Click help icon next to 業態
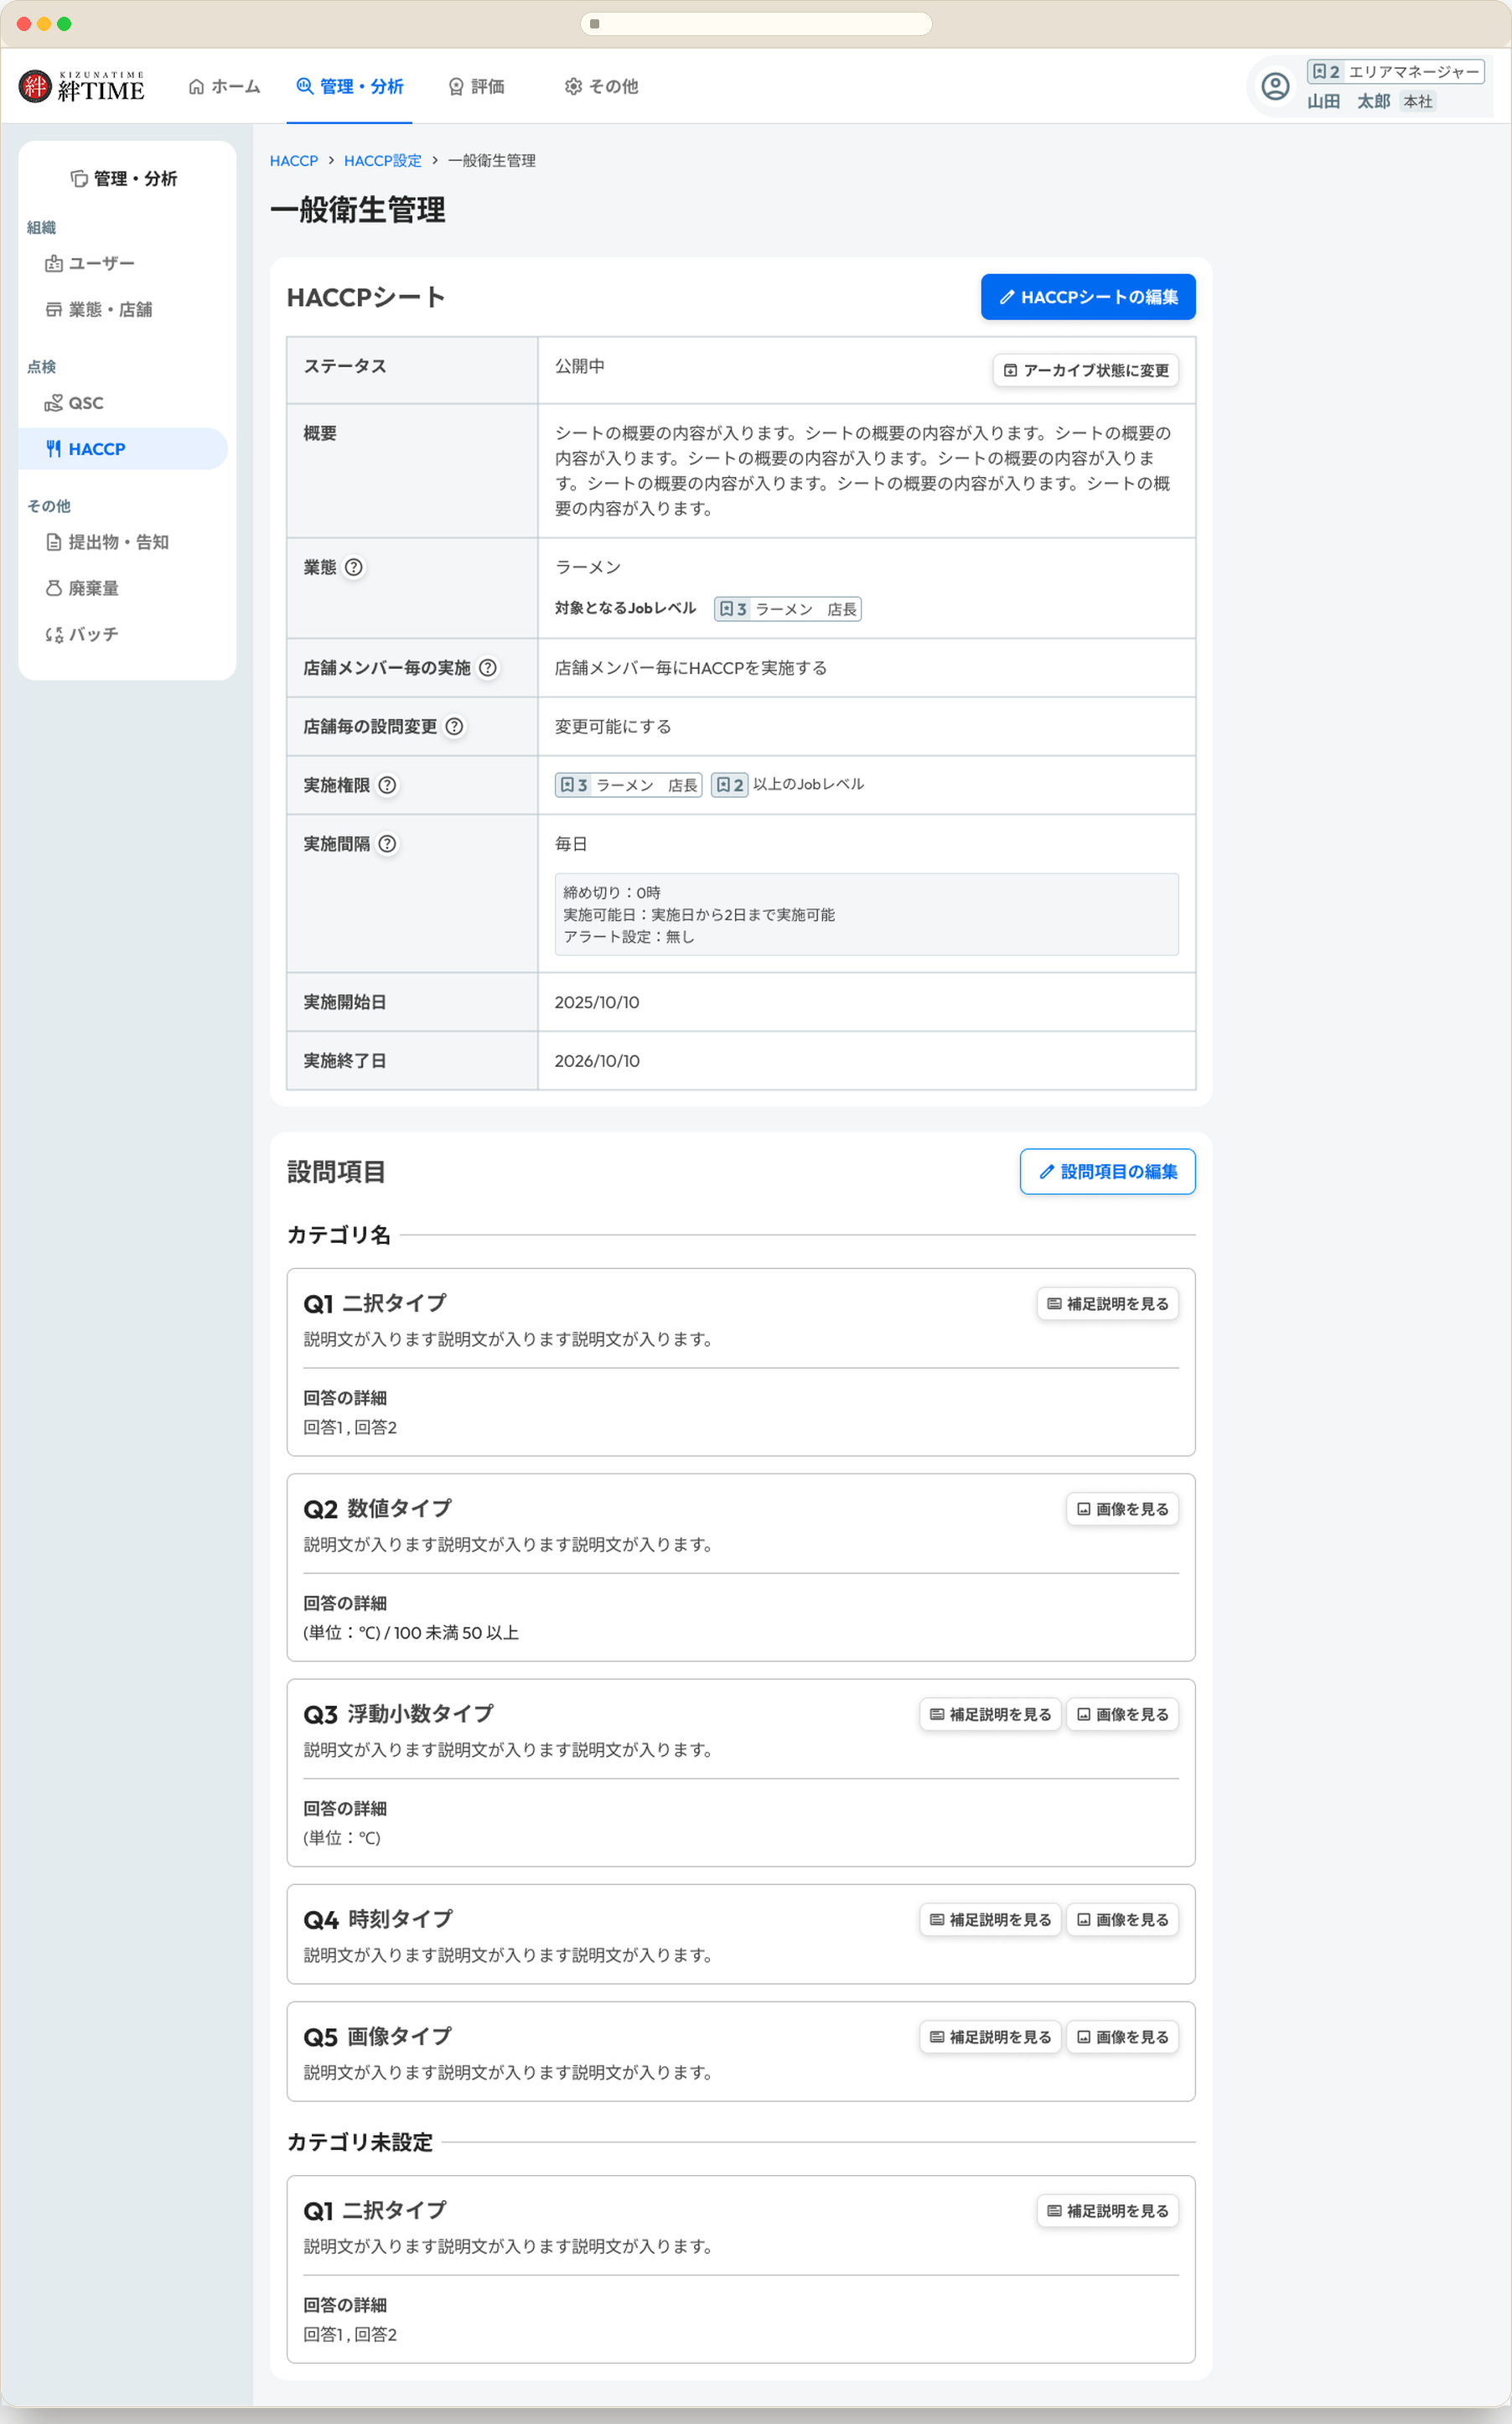1512x2424 pixels. (354, 567)
